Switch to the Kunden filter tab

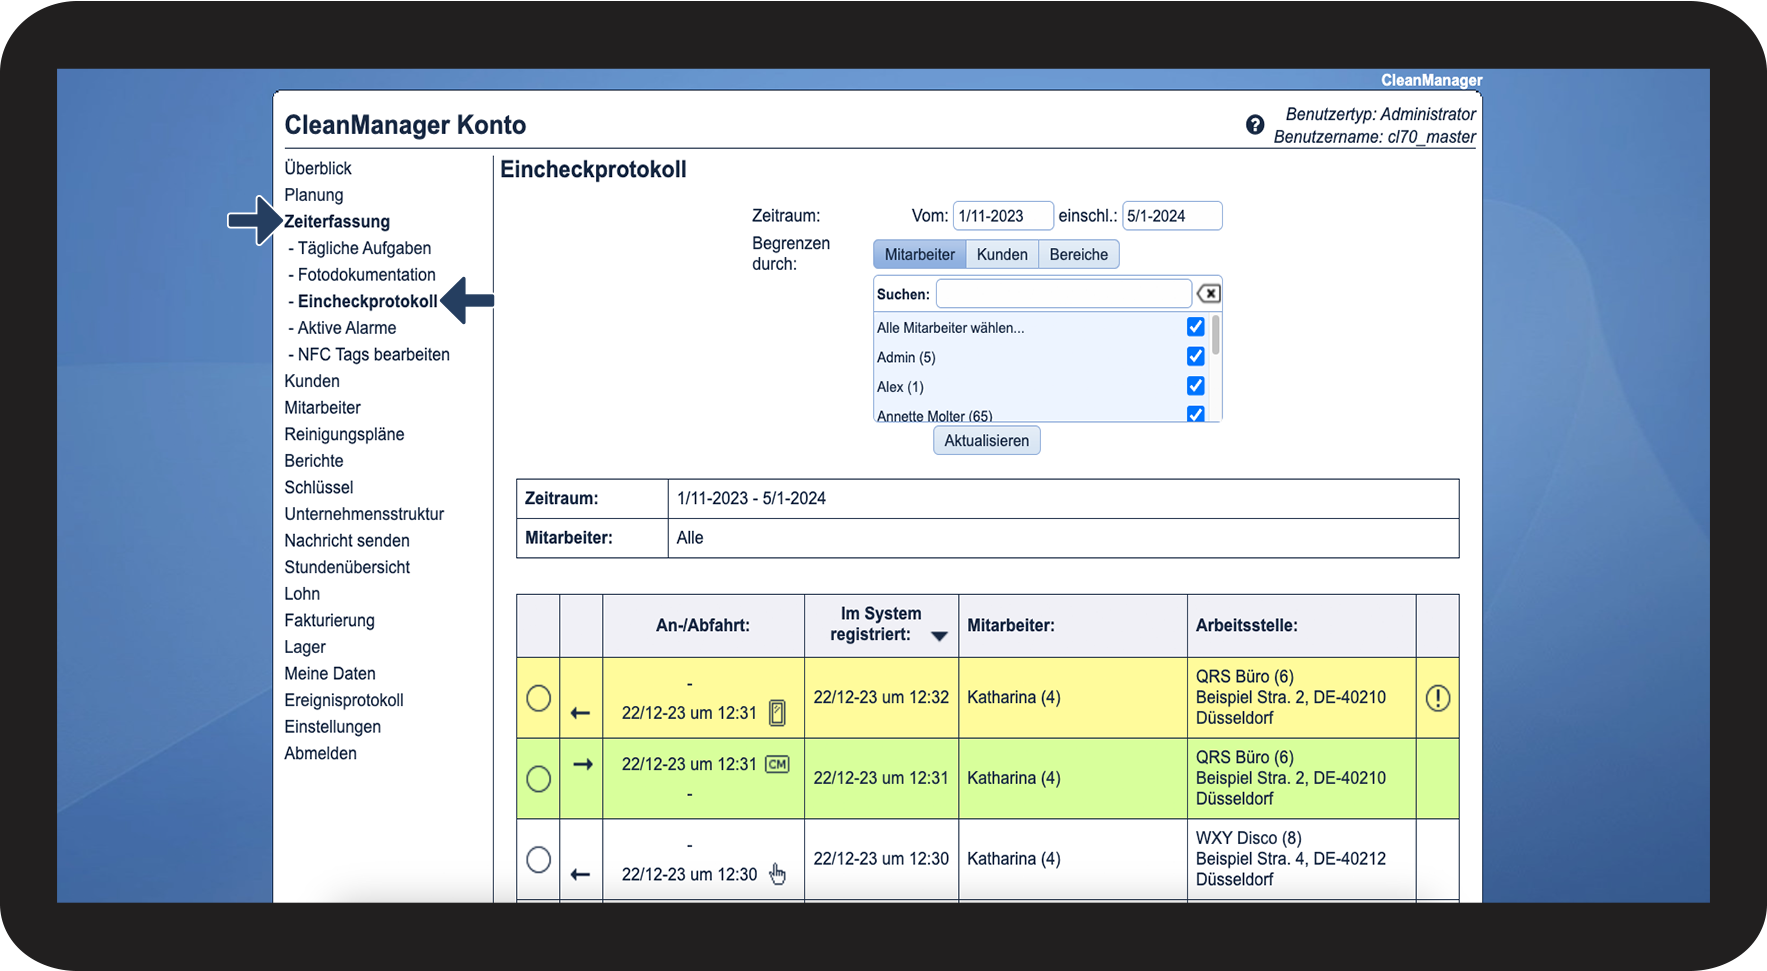tap(1001, 255)
